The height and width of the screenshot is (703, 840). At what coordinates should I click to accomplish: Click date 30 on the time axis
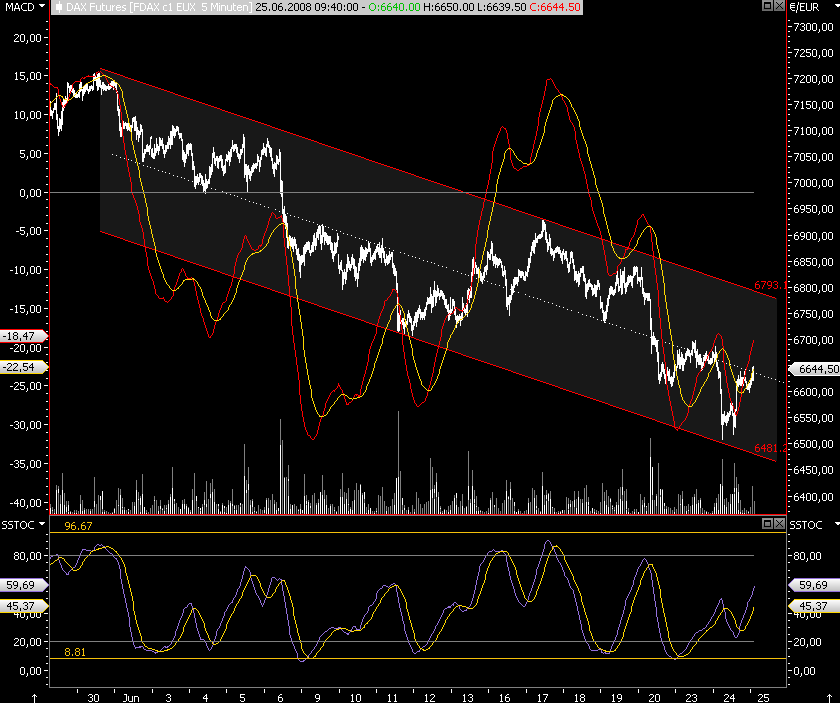93,698
